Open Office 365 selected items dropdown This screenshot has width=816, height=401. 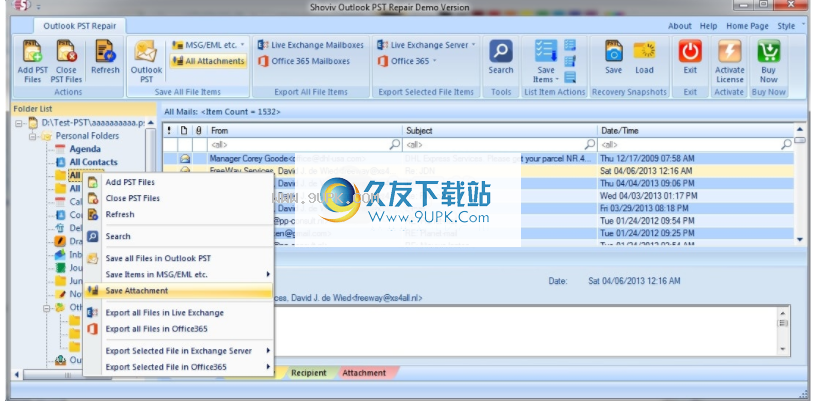(406, 61)
